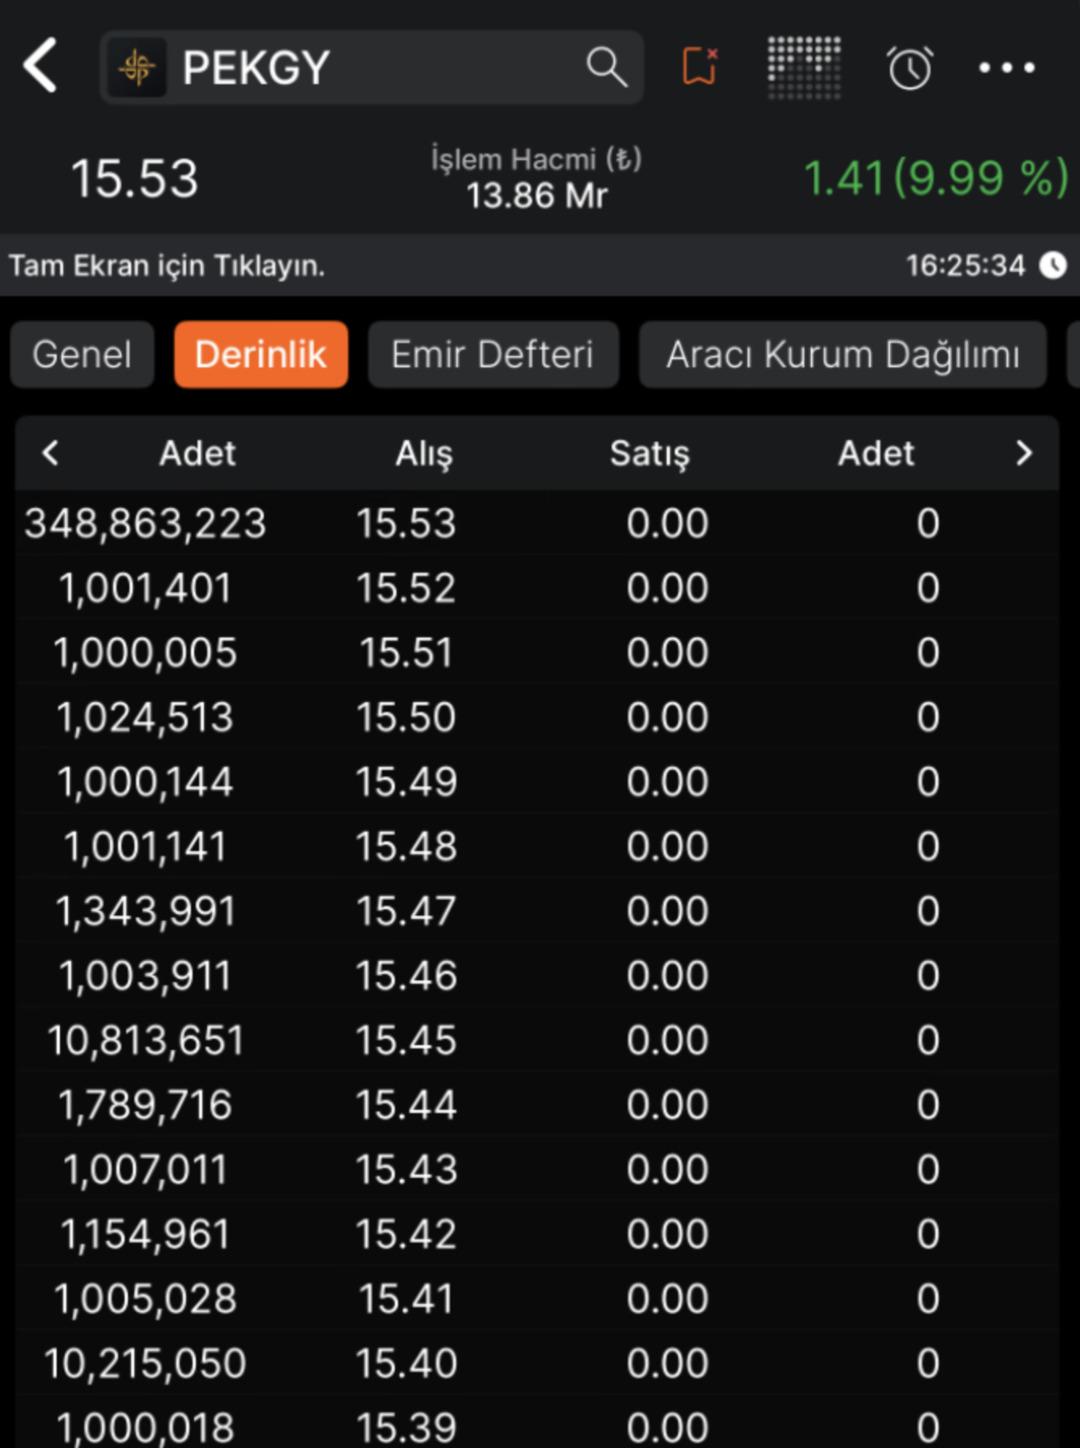Tap the 10,215,050 quantity at 15.40
1080x1448 pixels.
click(145, 1363)
